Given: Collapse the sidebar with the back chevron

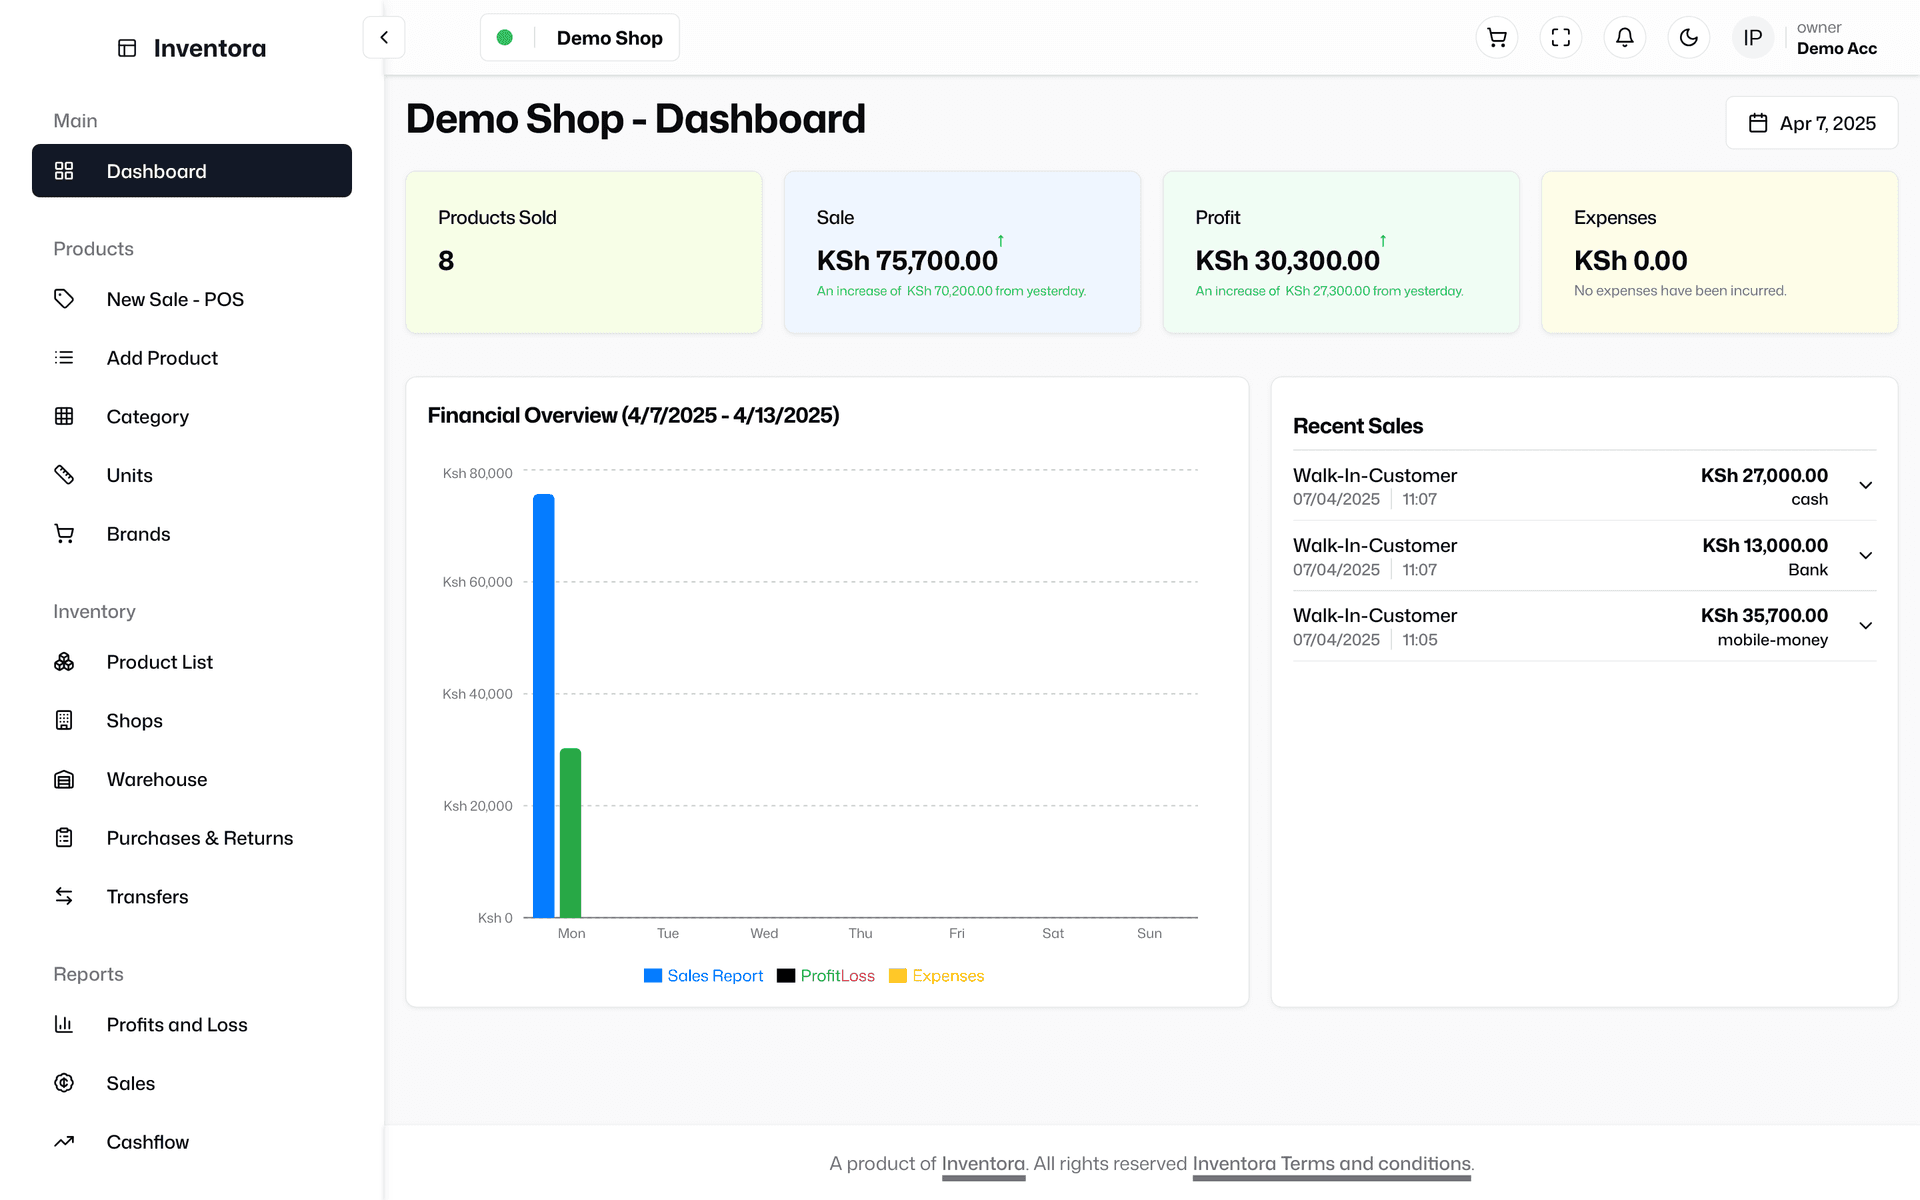Looking at the screenshot, I should pos(384,38).
